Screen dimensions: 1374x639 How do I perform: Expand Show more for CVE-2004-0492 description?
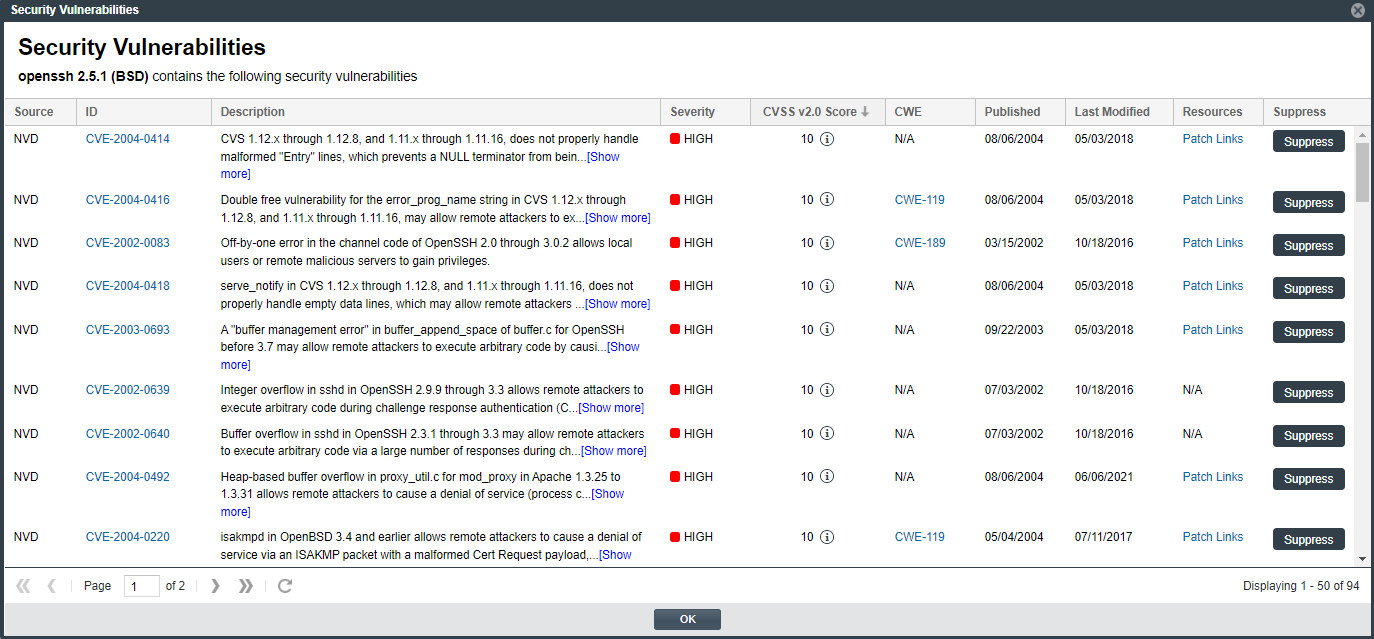click(x=608, y=494)
